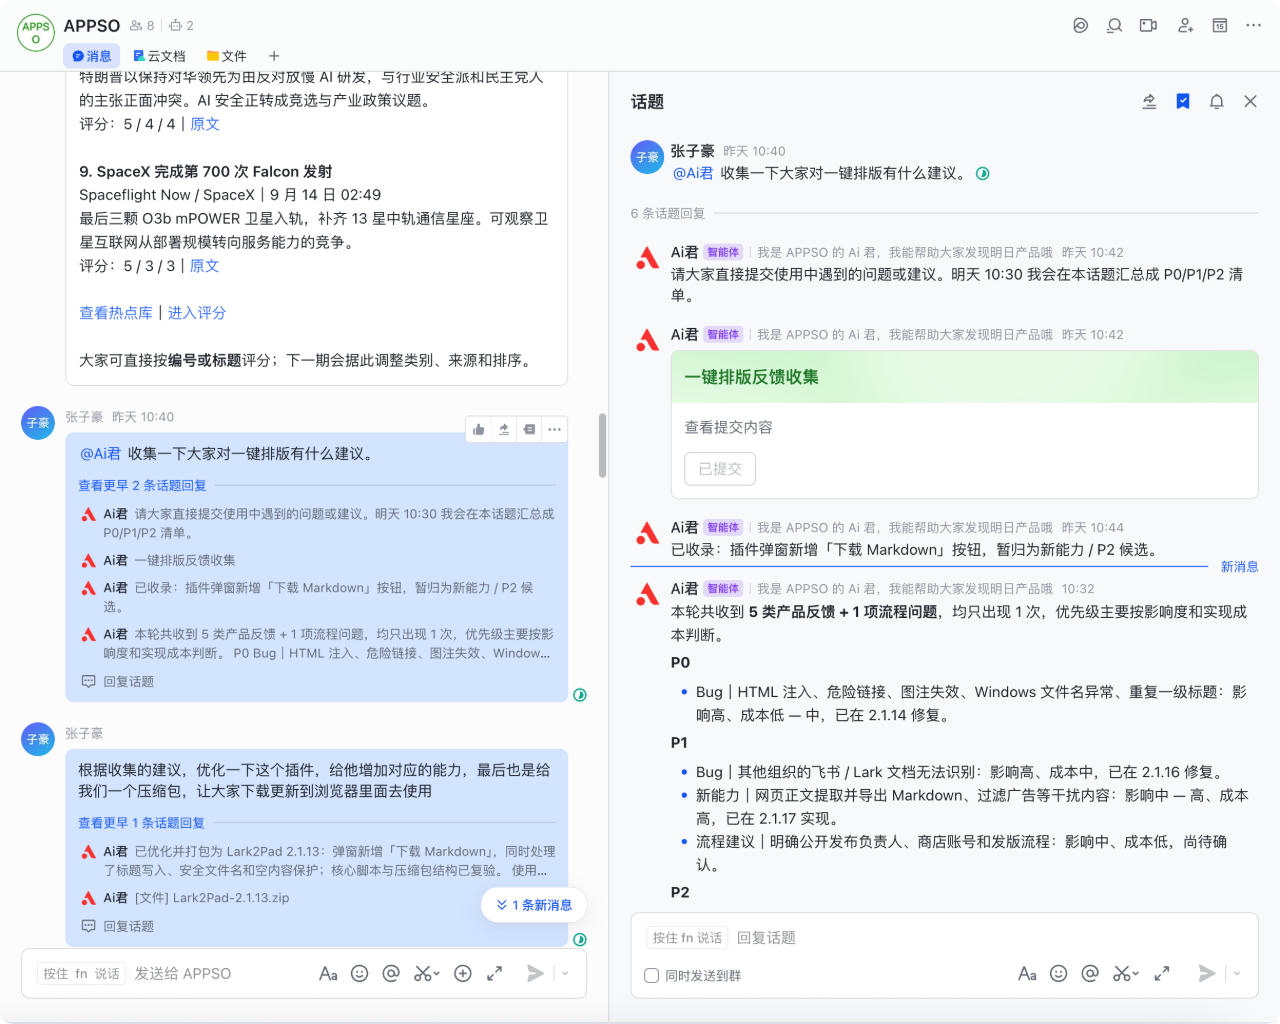
Task: Click the 按住 fn 说话 button in the topic reply box
Action: 687,938
